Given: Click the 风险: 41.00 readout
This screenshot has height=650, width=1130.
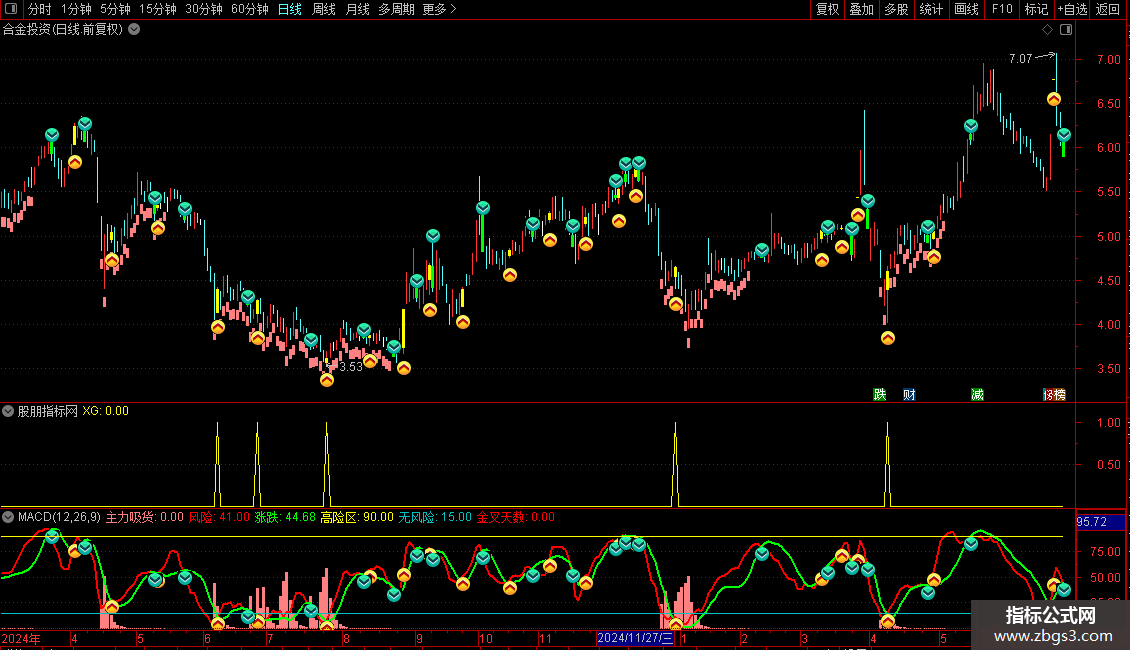Looking at the screenshot, I should click(x=219, y=517).
